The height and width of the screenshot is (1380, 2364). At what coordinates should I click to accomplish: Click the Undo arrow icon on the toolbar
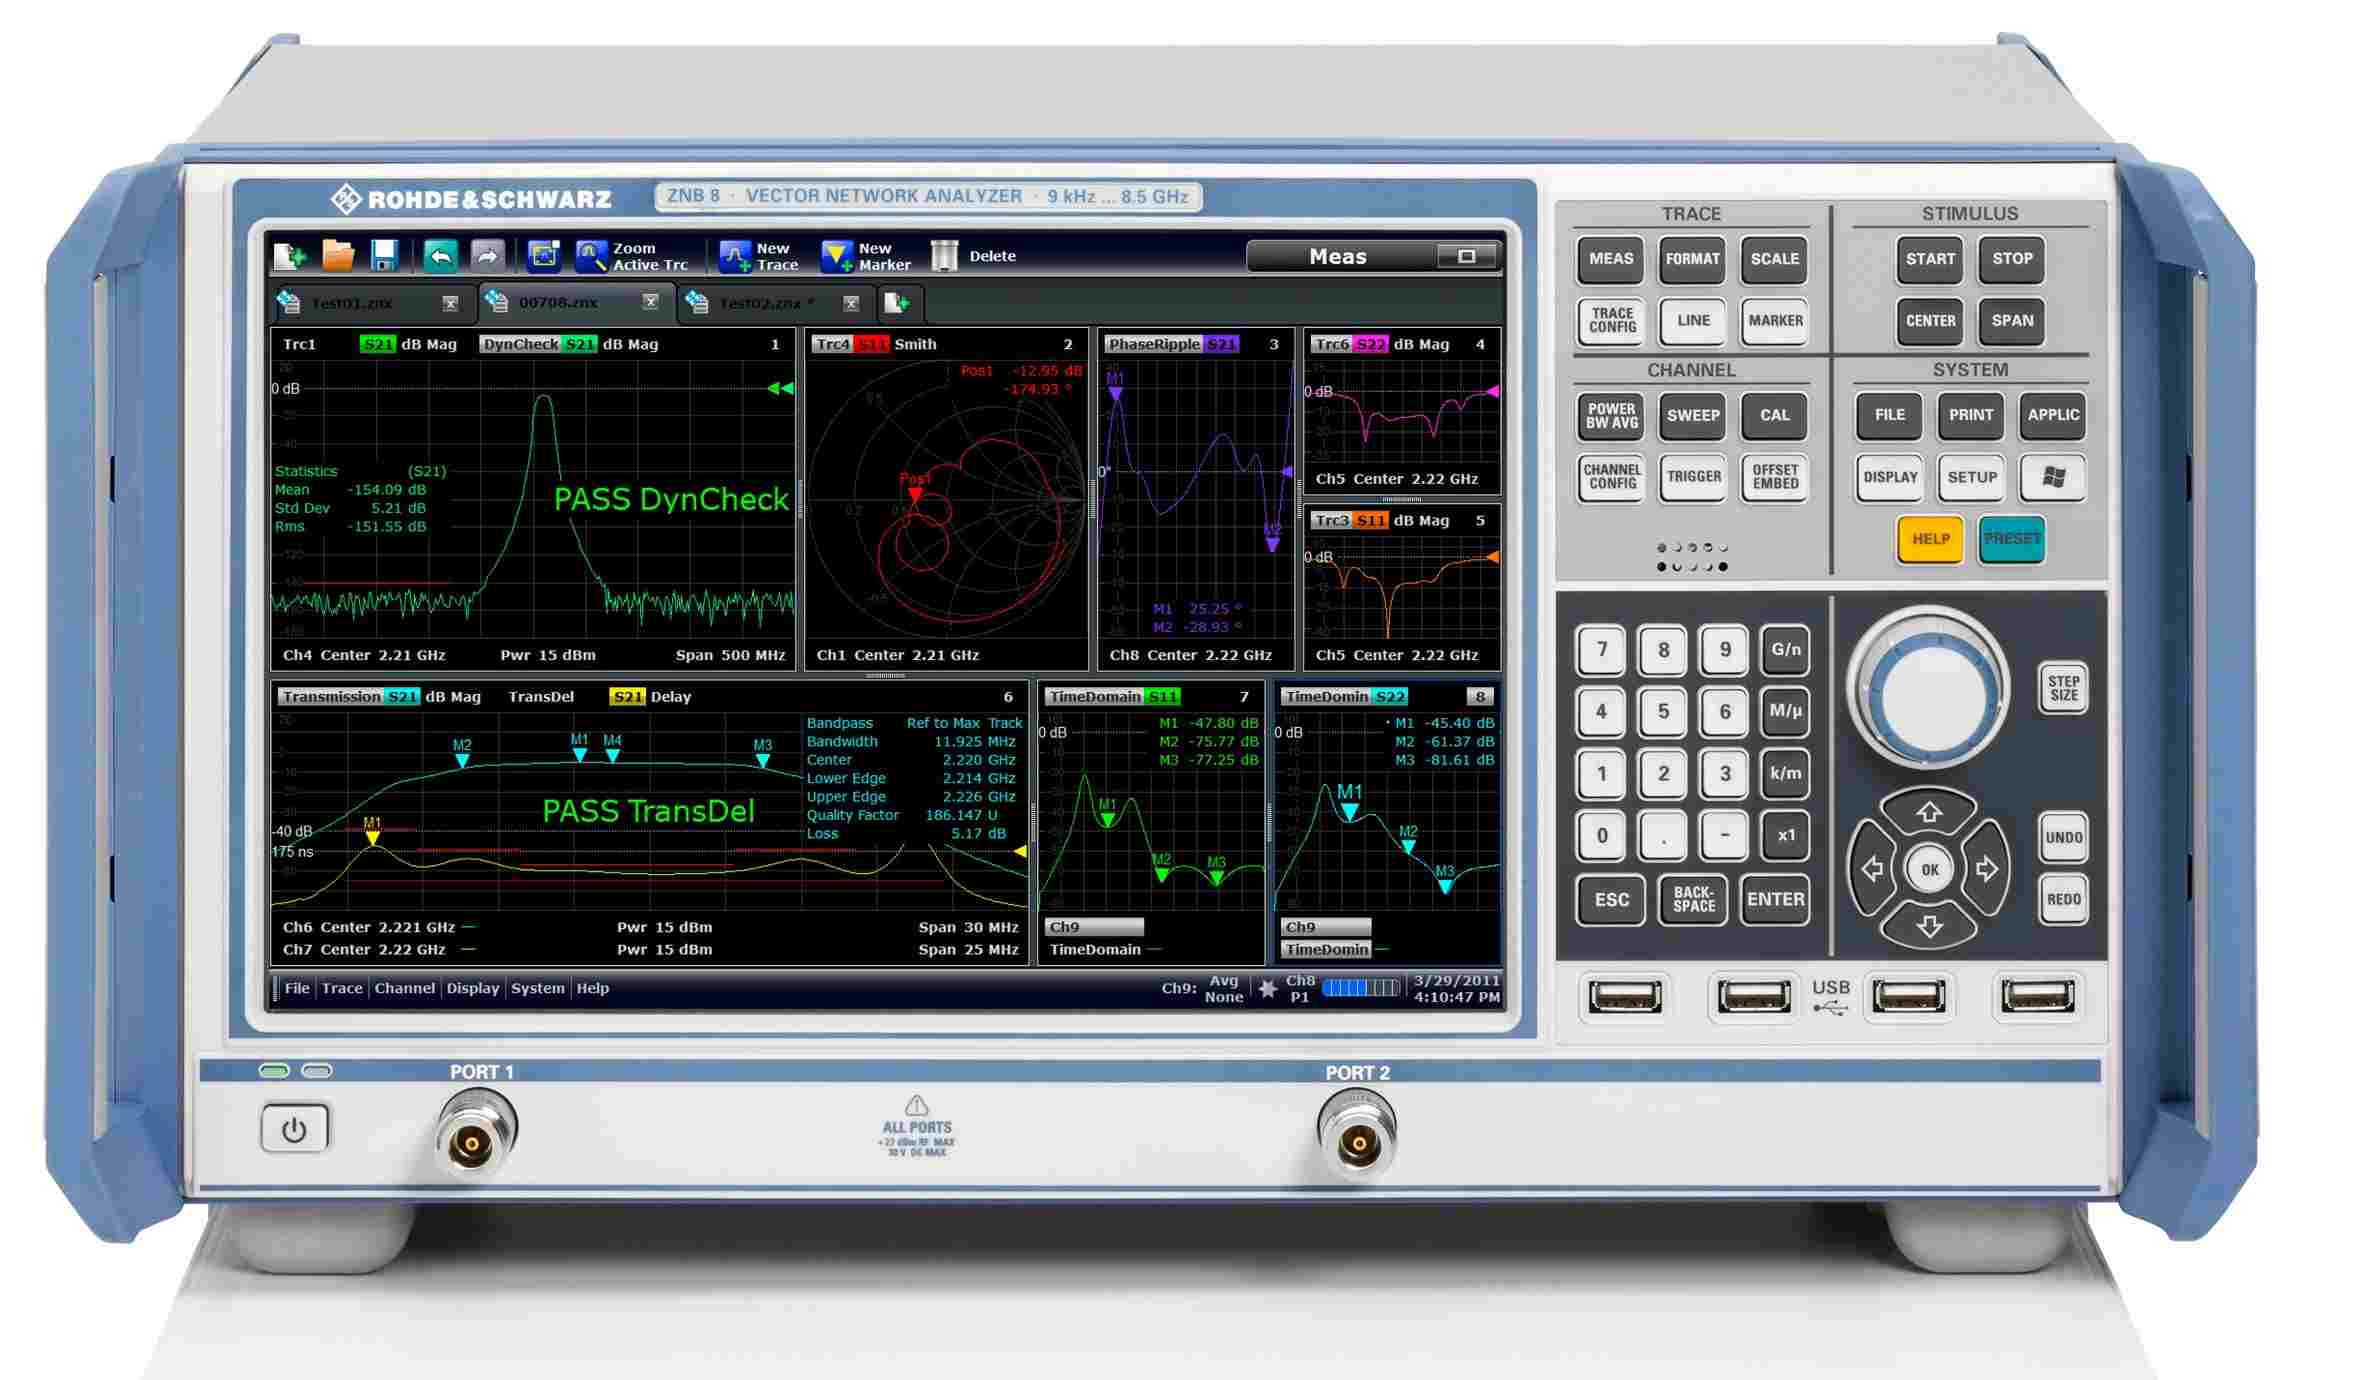point(442,256)
